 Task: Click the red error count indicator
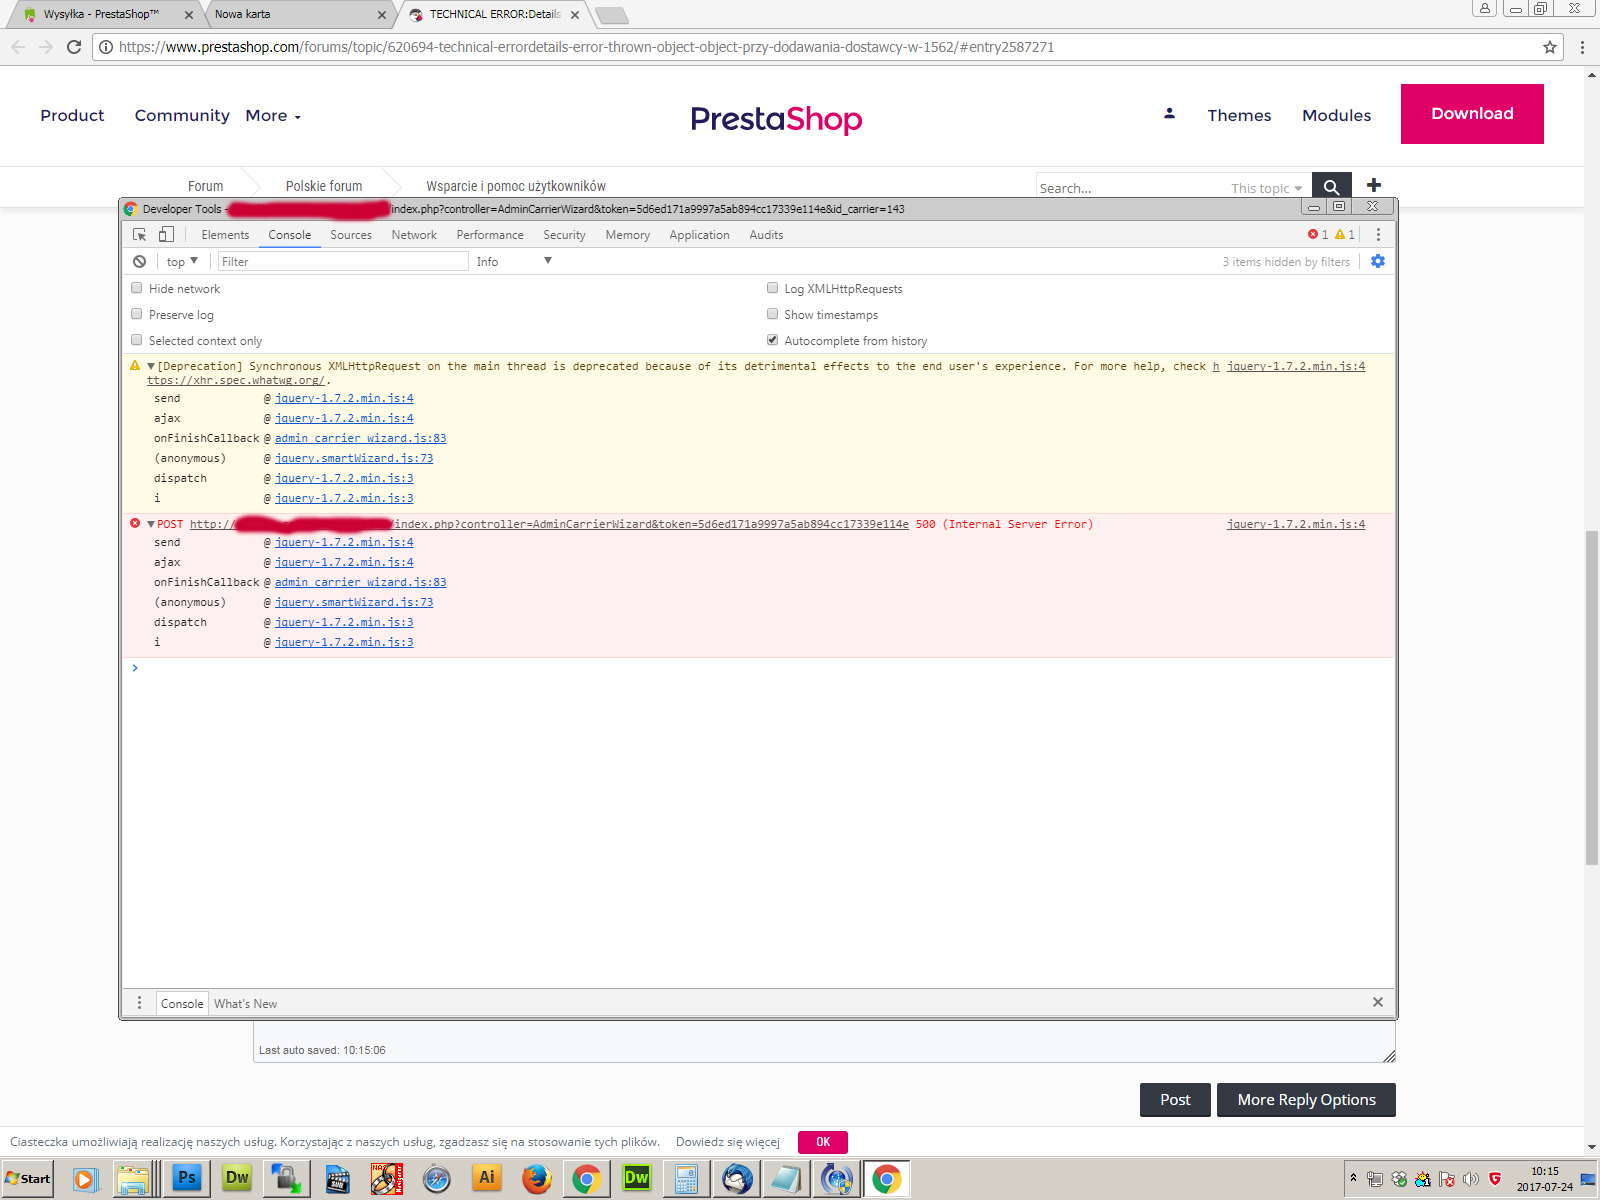point(1318,235)
